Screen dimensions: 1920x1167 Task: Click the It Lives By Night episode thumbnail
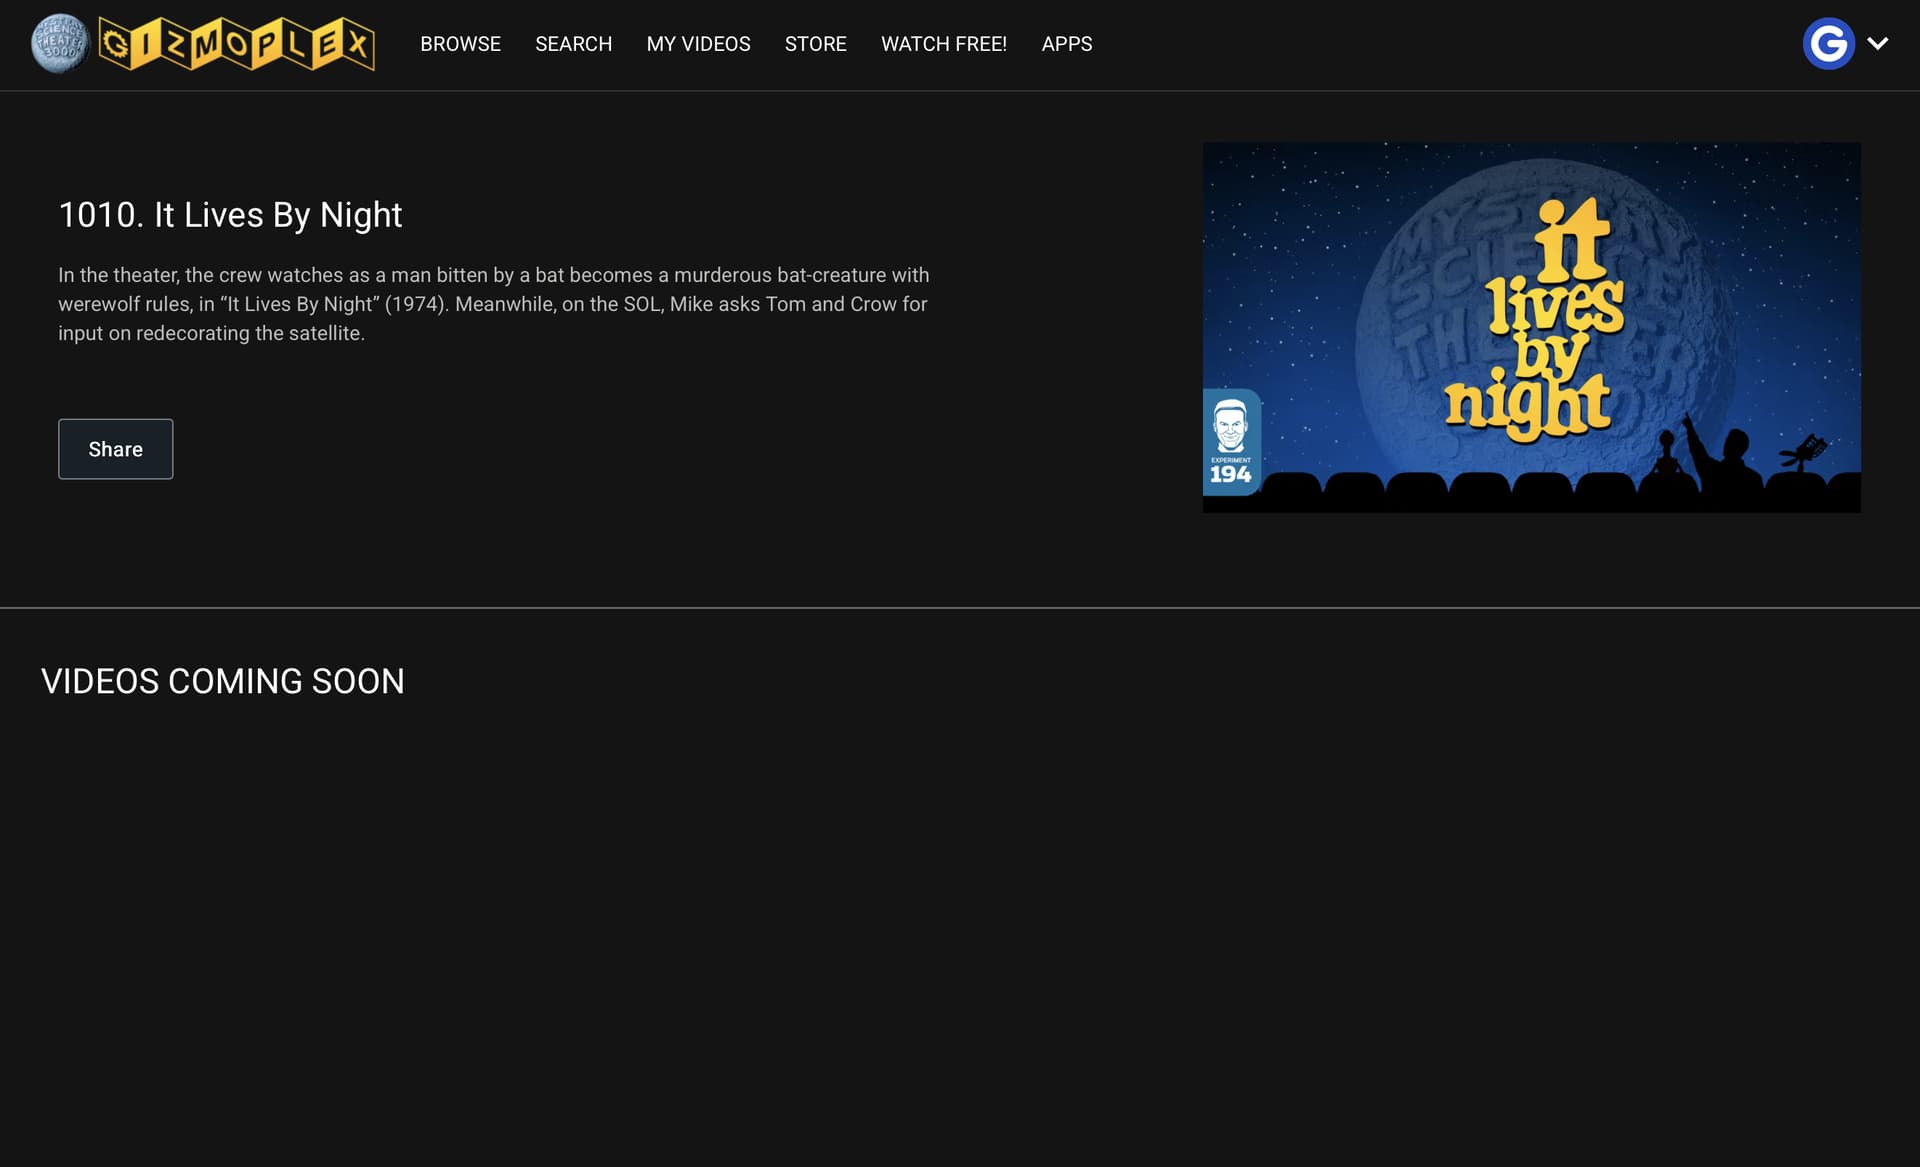coord(1530,327)
